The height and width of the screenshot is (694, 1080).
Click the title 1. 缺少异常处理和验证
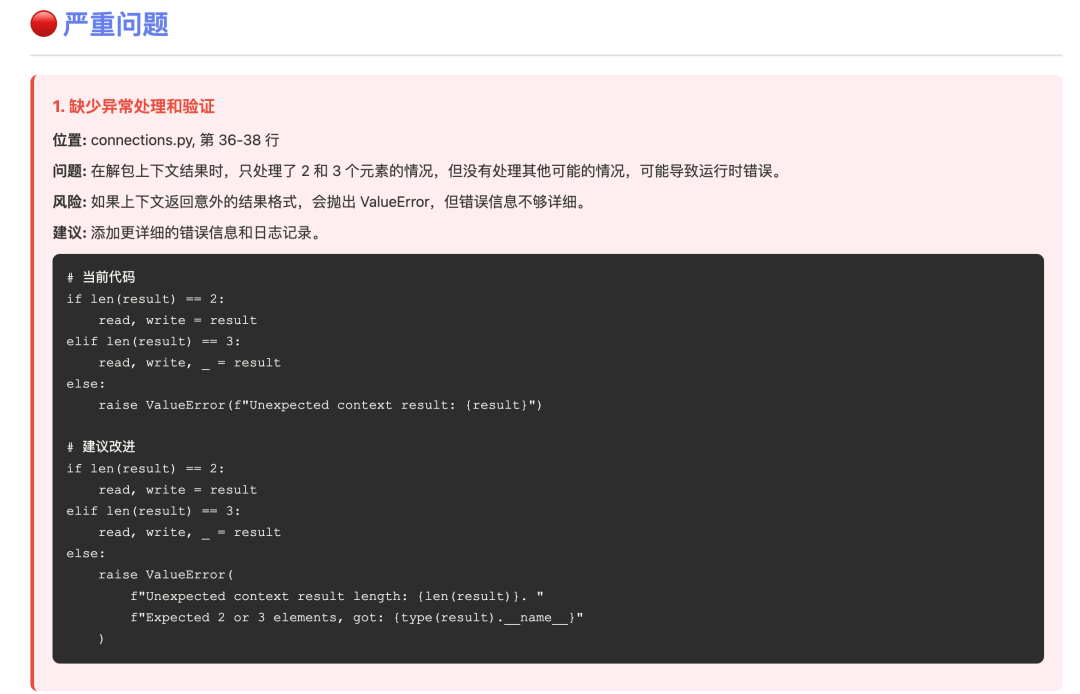click(x=133, y=106)
